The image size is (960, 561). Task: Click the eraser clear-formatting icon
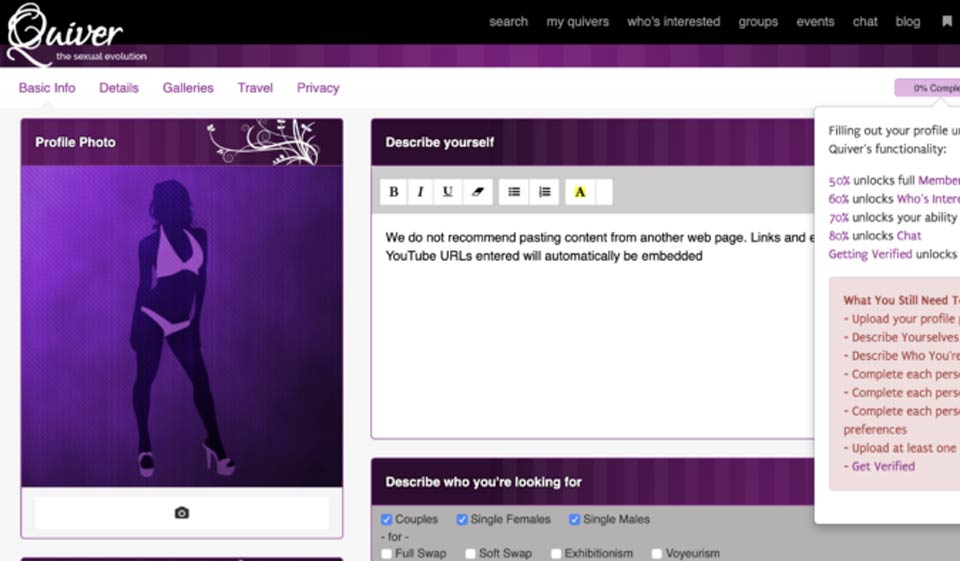click(477, 192)
